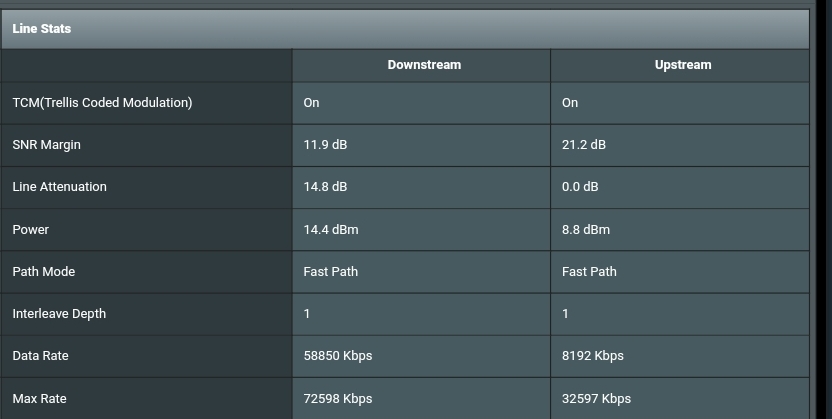
Task: Select upstream data rate 8192 Kbps
Action: tap(593, 355)
